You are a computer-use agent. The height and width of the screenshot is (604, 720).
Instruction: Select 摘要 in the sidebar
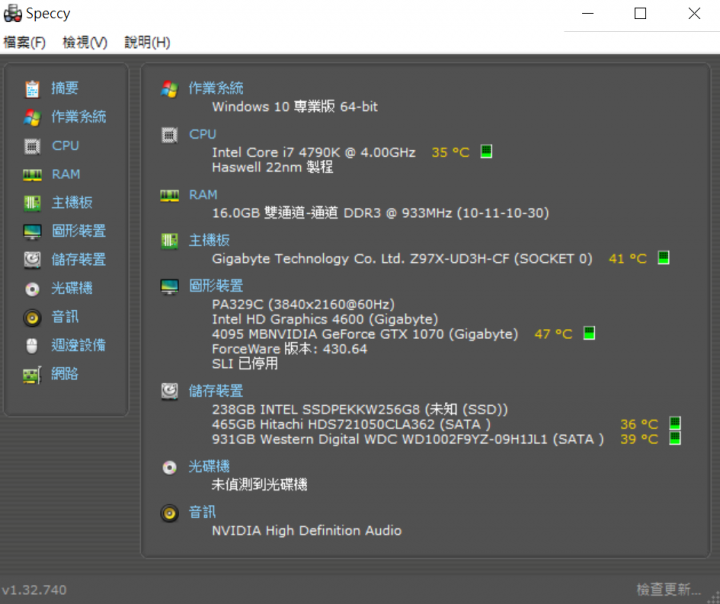click(x=65, y=88)
